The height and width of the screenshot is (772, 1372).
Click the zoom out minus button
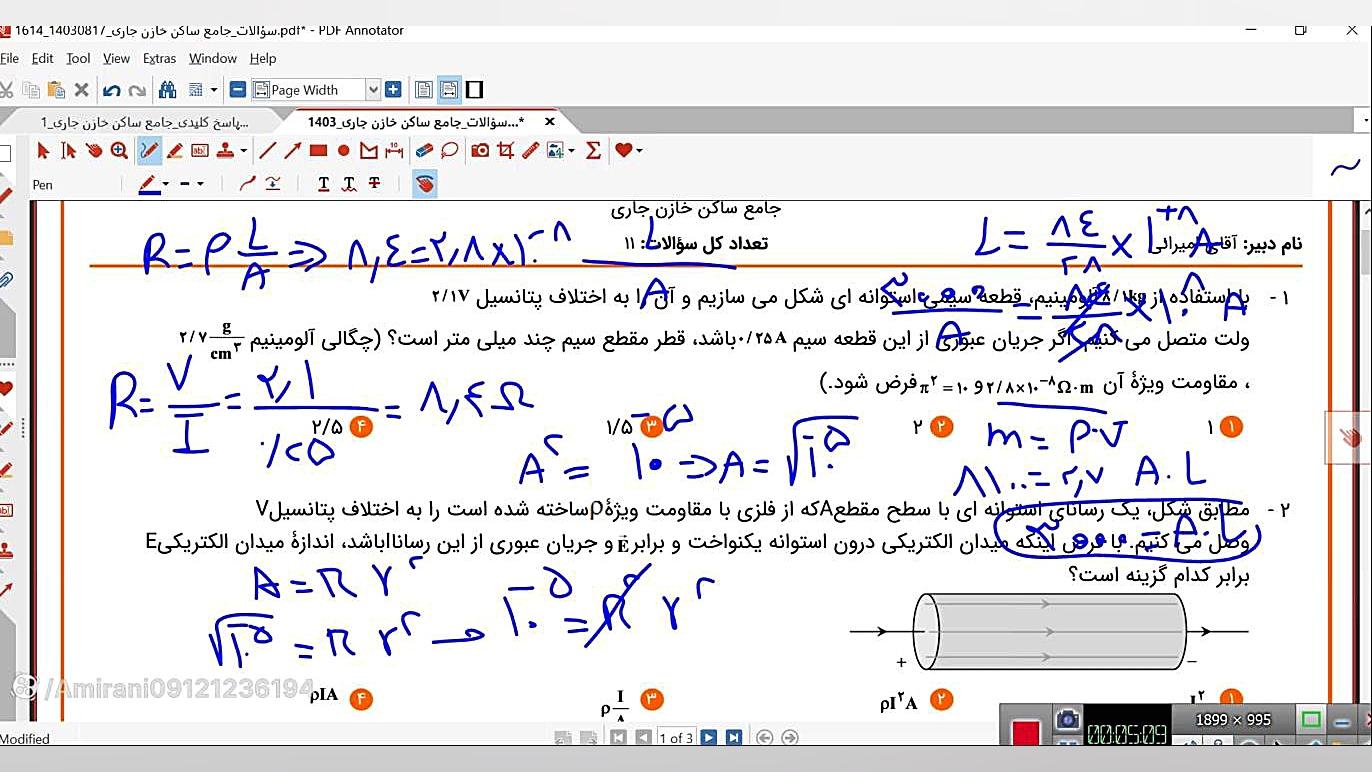(238, 90)
